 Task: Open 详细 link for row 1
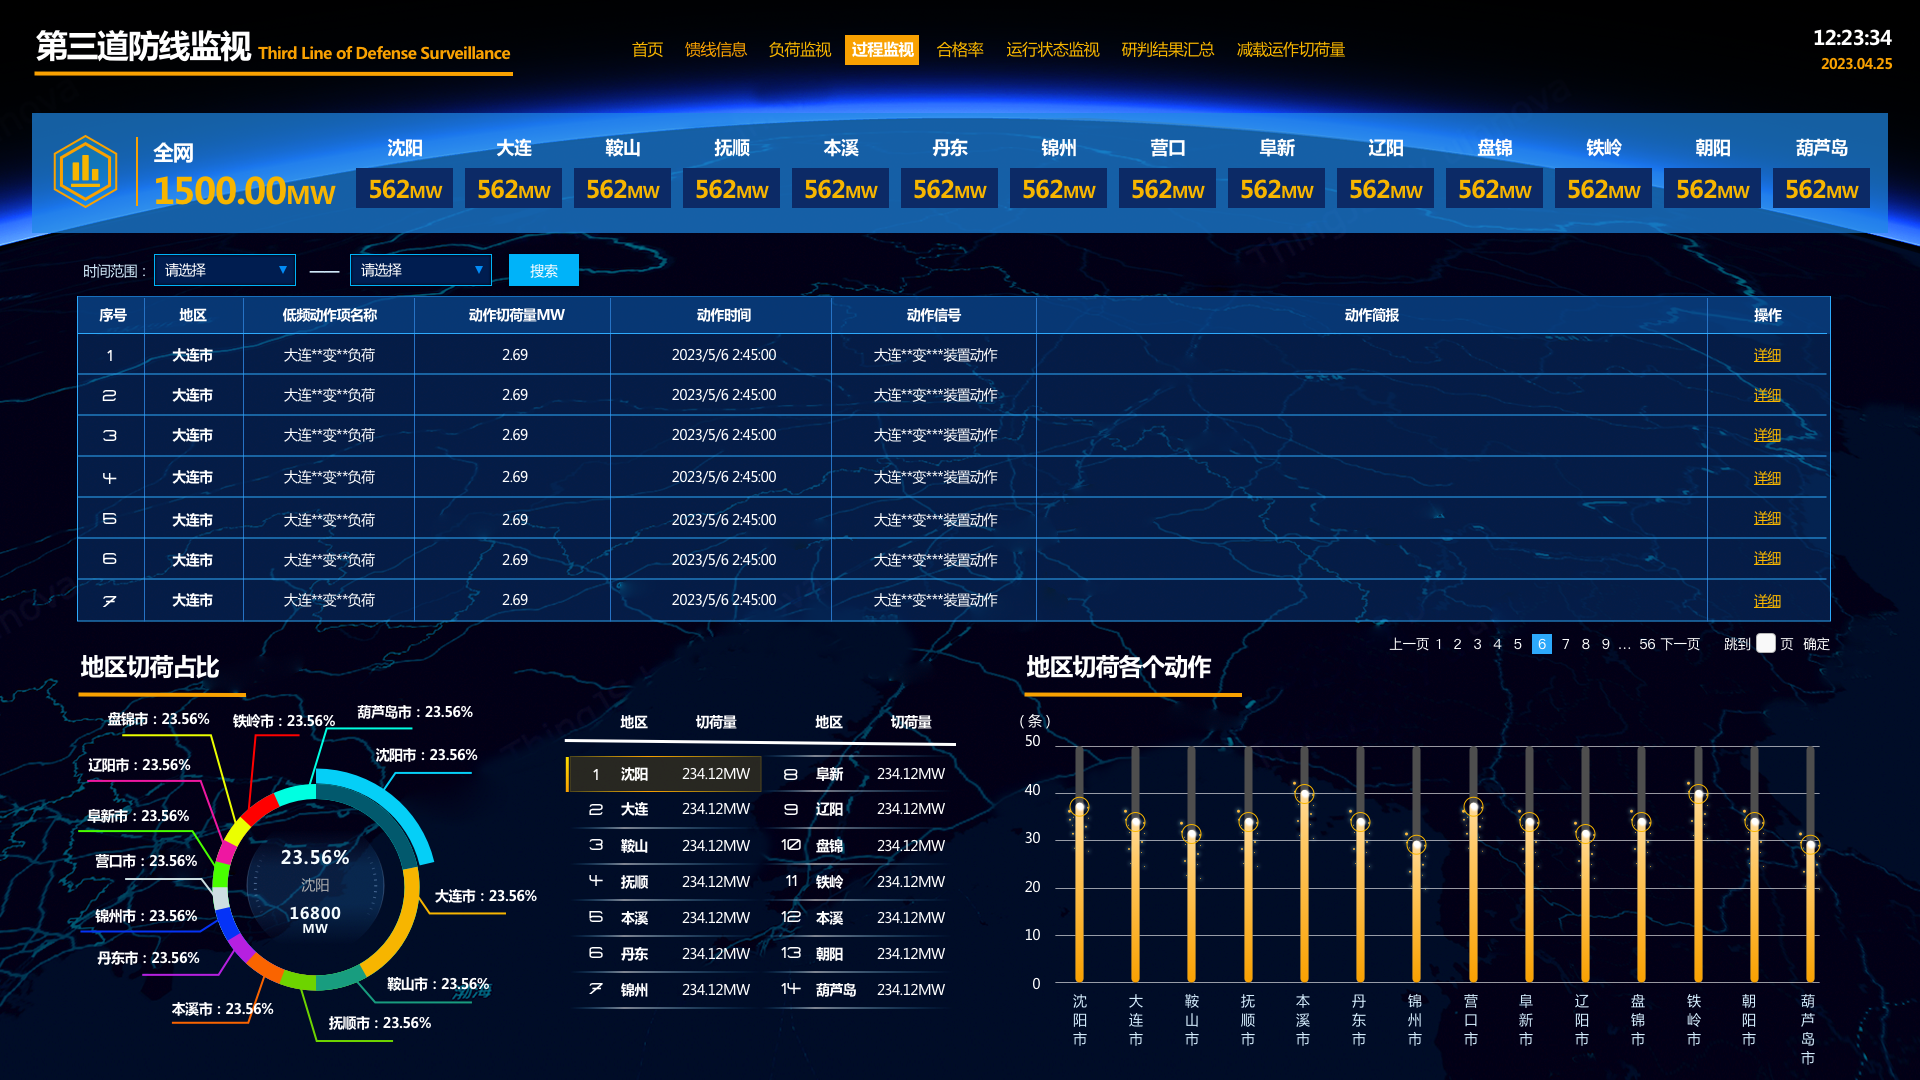[x=1767, y=356]
